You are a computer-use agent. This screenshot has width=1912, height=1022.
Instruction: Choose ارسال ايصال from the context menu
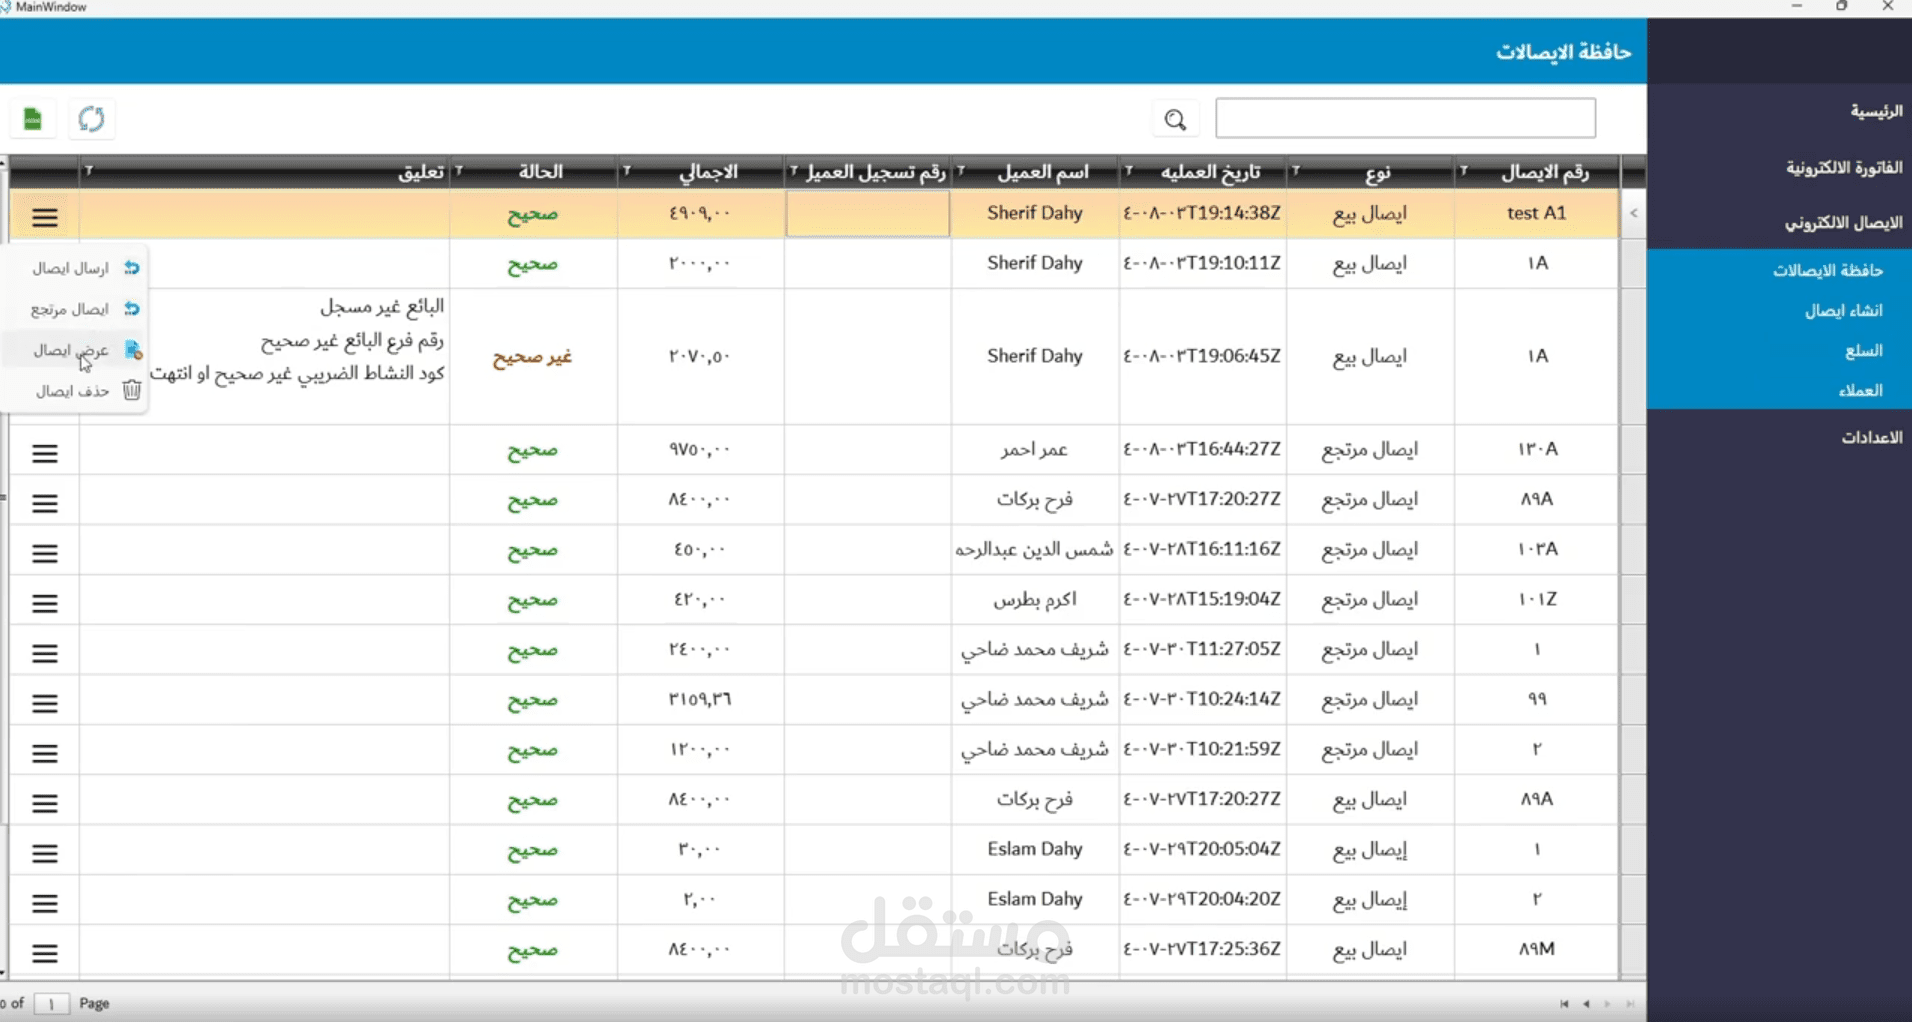(x=76, y=268)
